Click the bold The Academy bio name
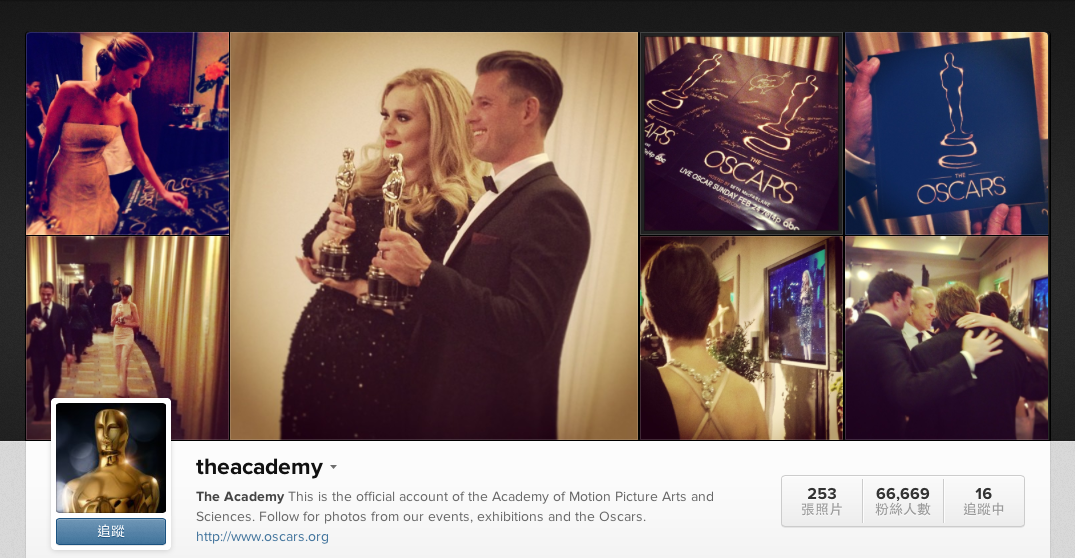The image size is (1075, 558). 240,496
